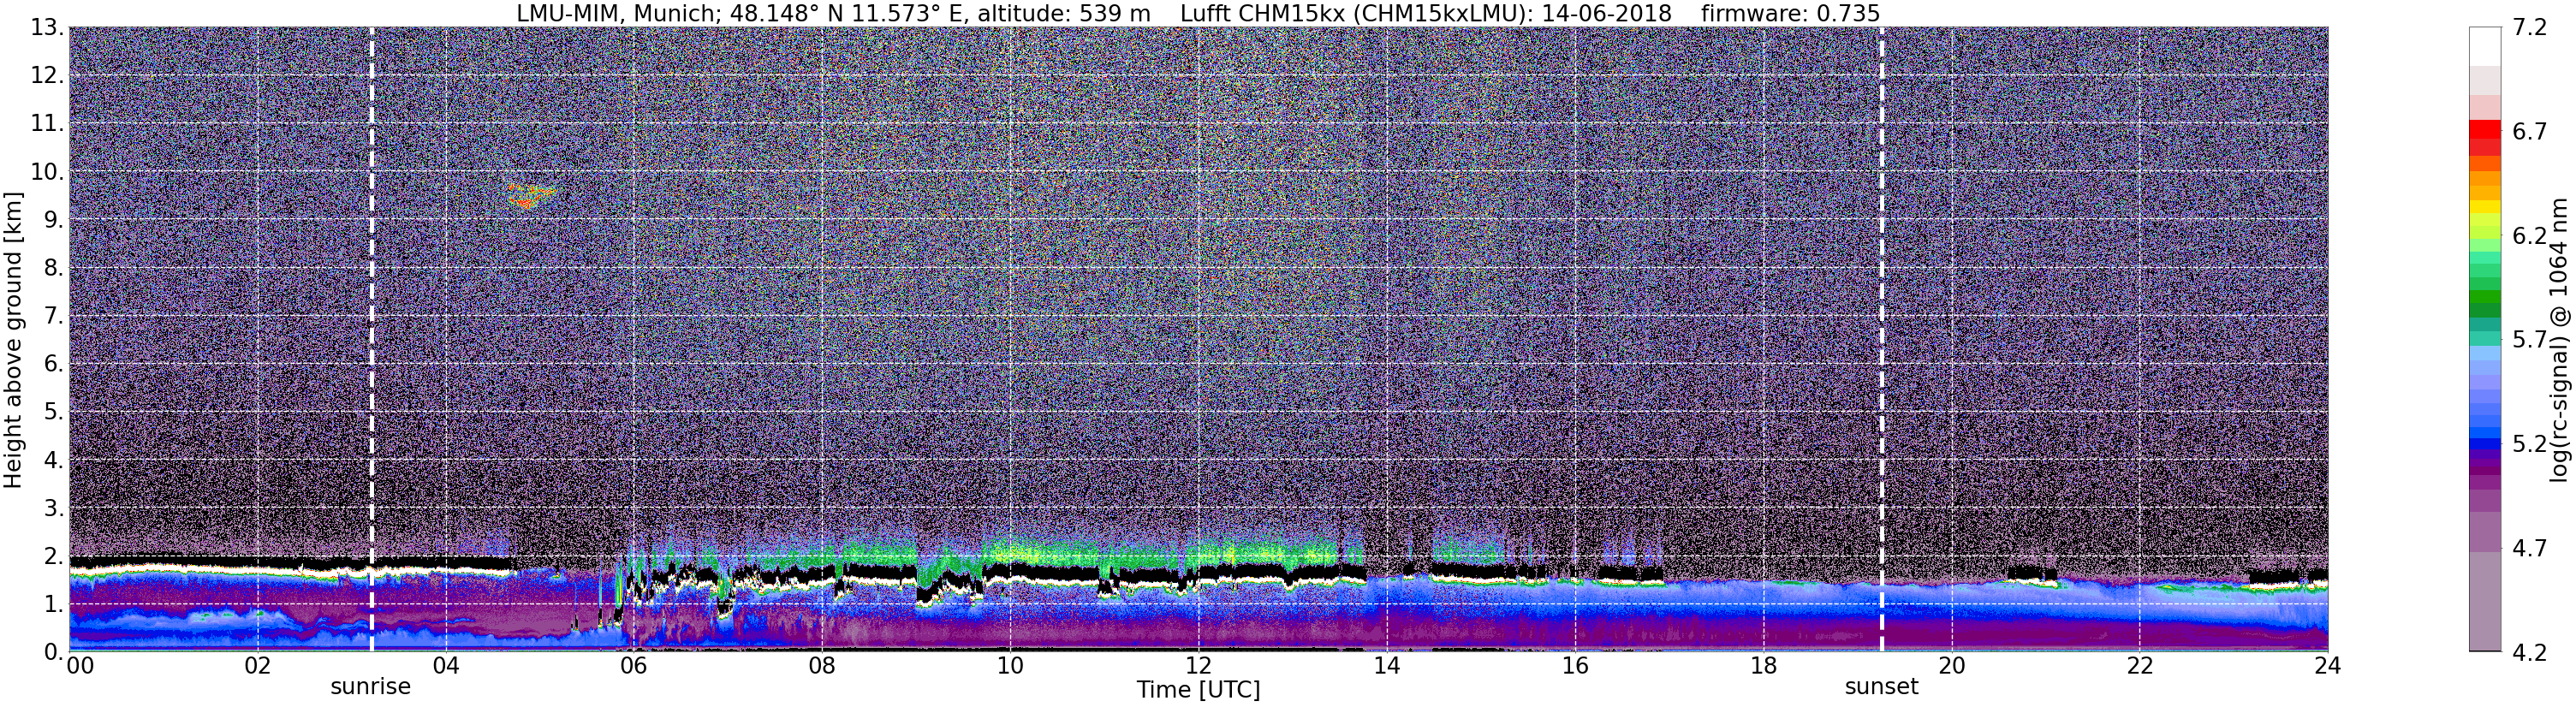Click the x-axis tick label 16
This screenshot has width=2576, height=707.
(x=1575, y=666)
